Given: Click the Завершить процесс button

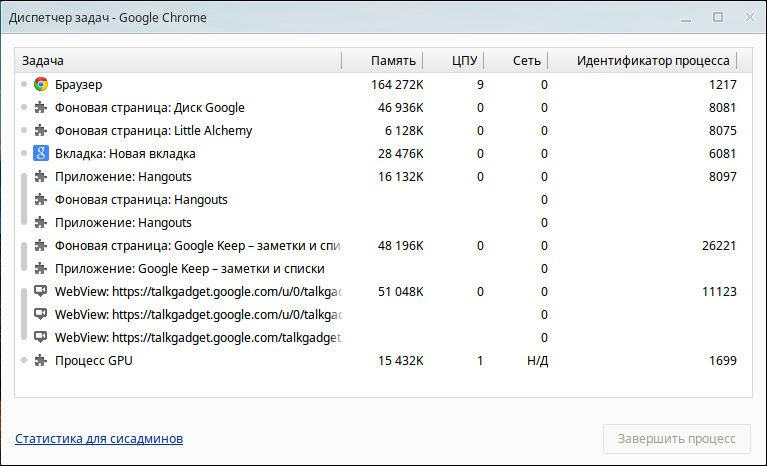Looking at the screenshot, I should pyautogui.click(x=677, y=439).
